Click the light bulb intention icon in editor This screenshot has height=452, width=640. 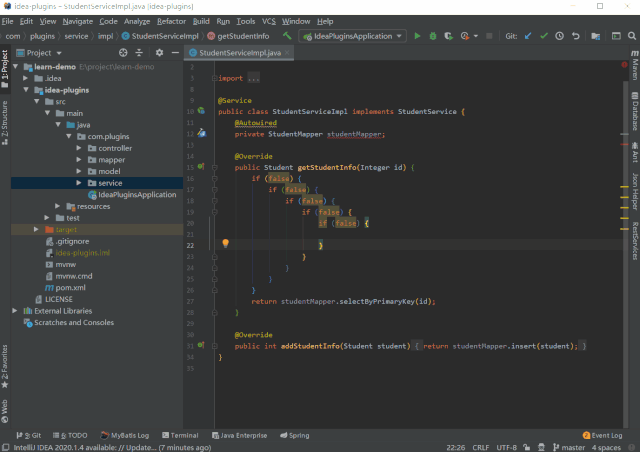[226, 244]
